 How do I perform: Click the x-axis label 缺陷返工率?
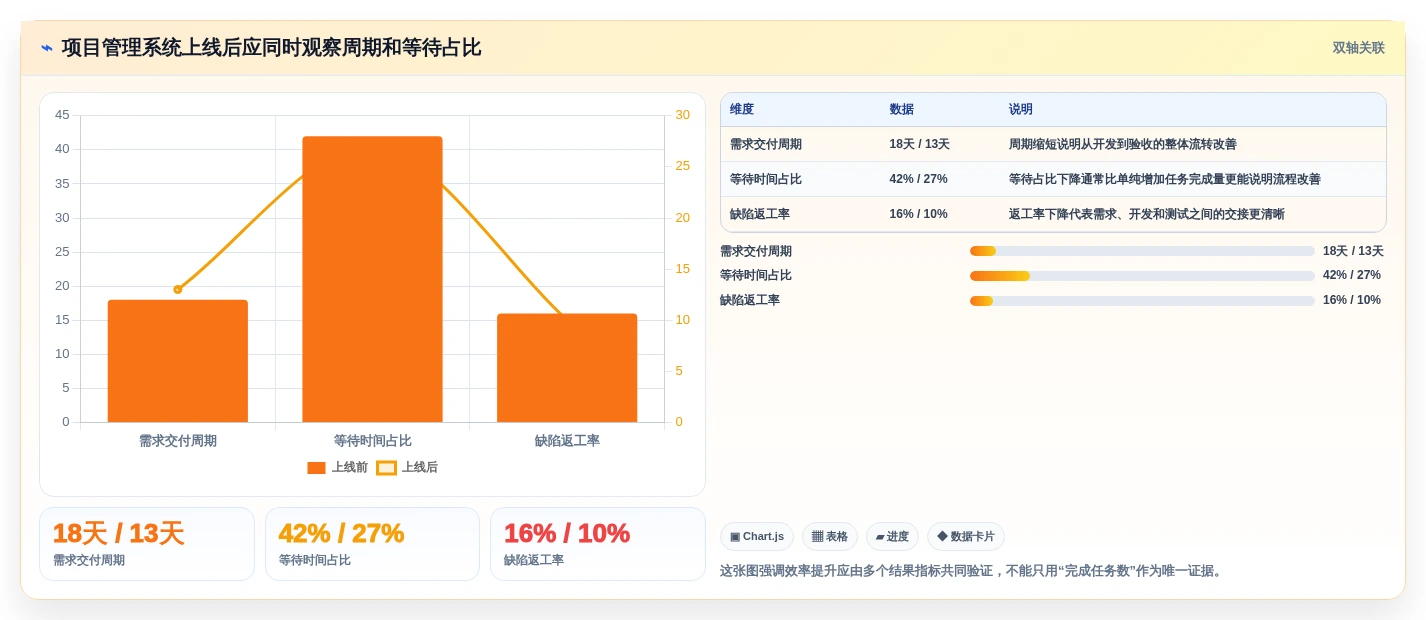tap(567, 441)
